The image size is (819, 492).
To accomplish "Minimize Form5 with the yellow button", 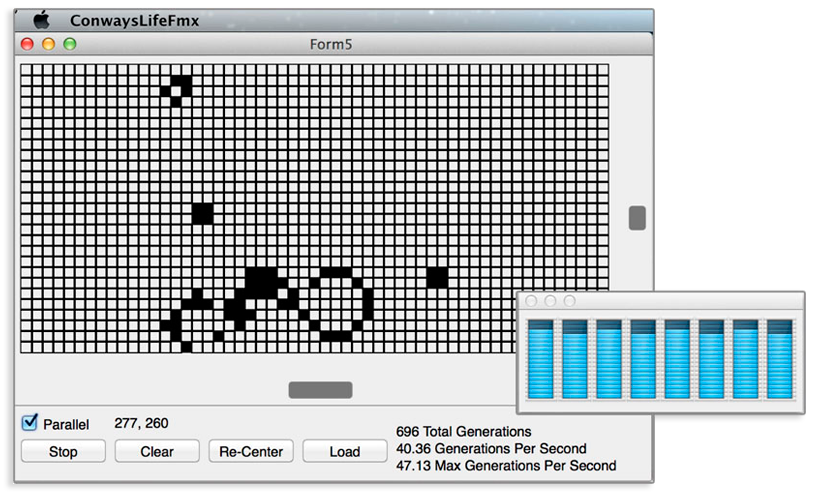I will (x=49, y=44).
